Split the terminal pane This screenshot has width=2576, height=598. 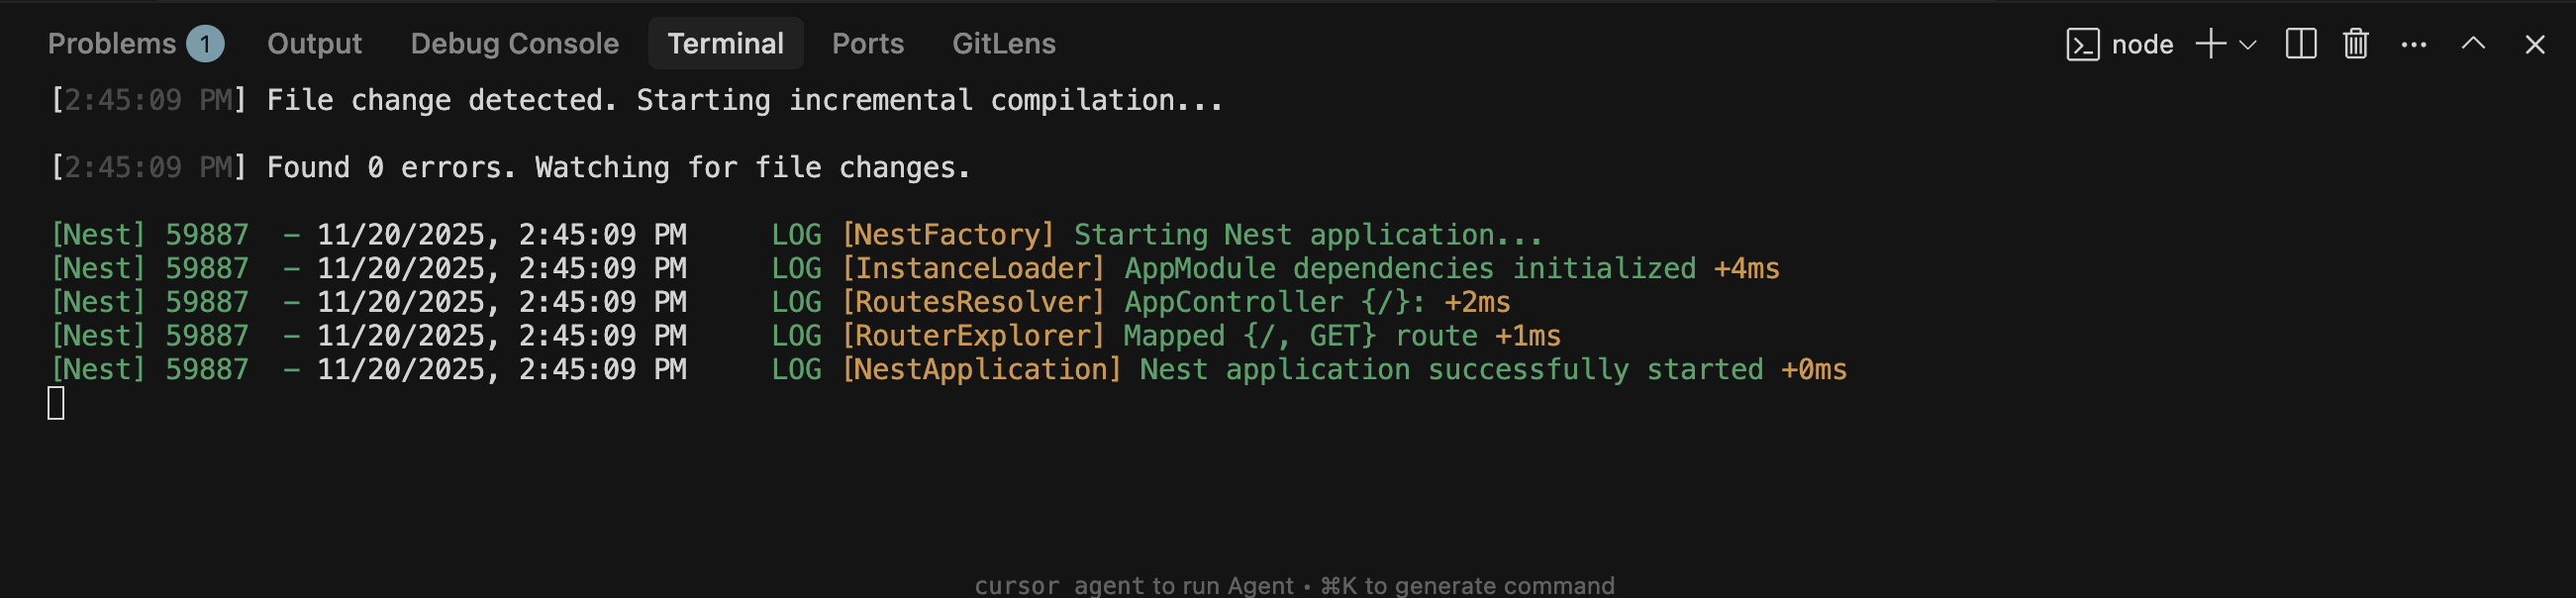click(x=2300, y=44)
